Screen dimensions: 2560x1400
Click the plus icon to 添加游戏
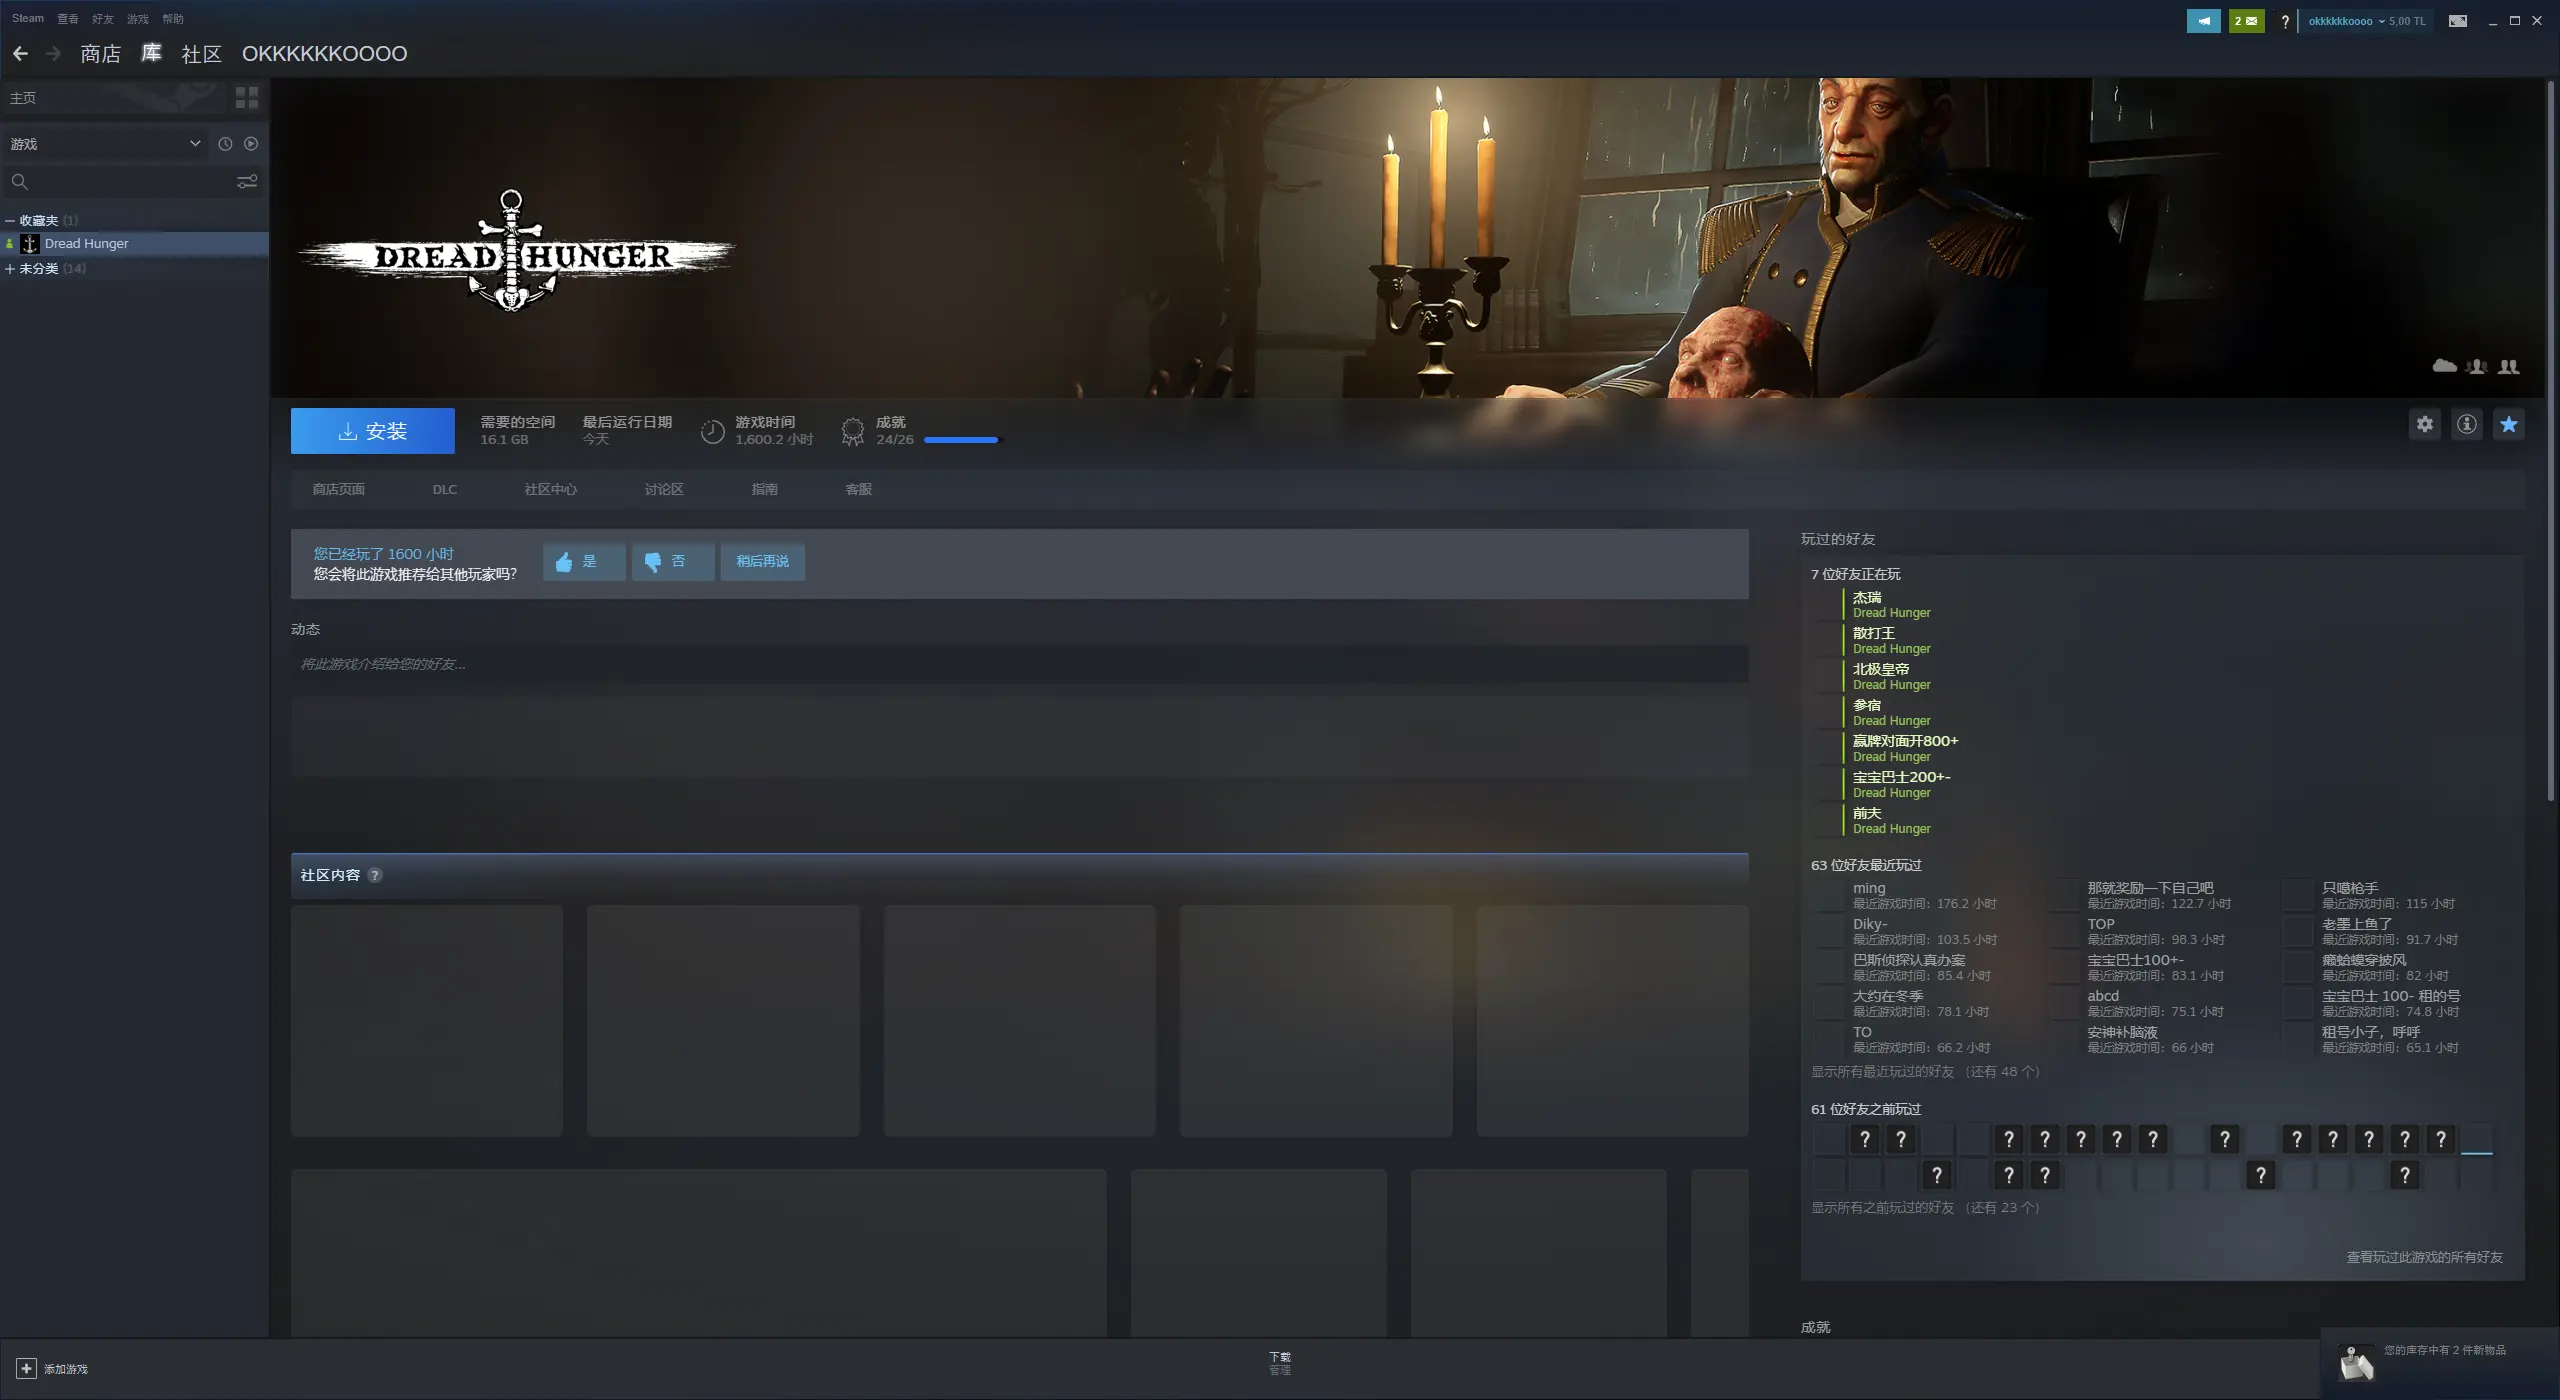(26, 1368)
